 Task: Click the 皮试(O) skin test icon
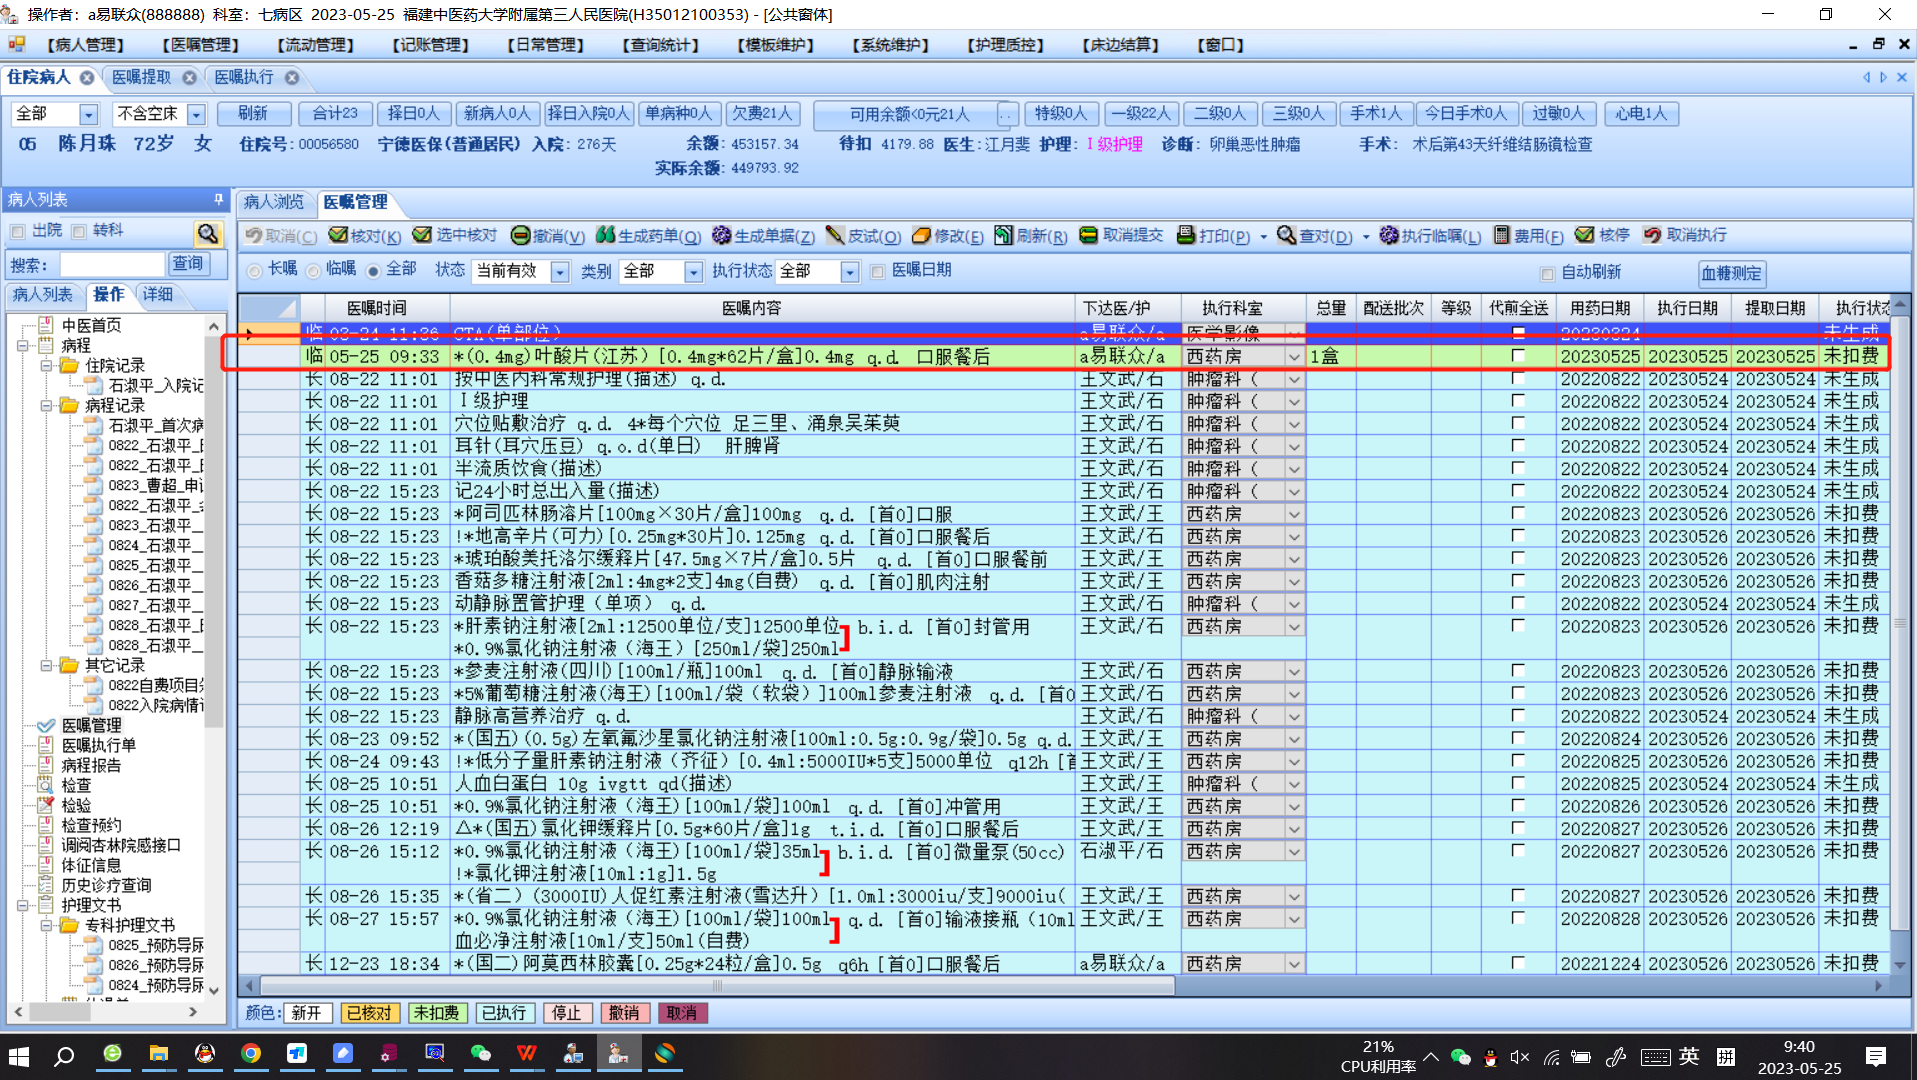(x=835, y=235)
